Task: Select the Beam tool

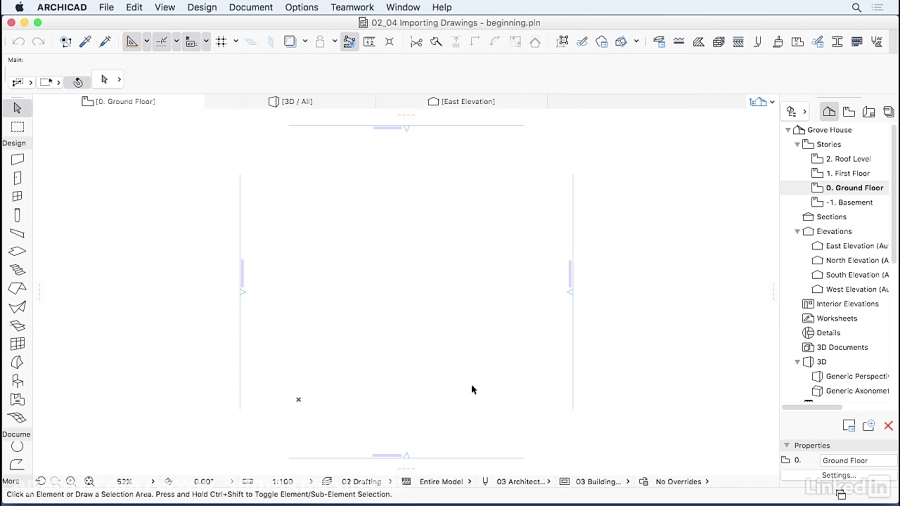Action: (17, 233)
